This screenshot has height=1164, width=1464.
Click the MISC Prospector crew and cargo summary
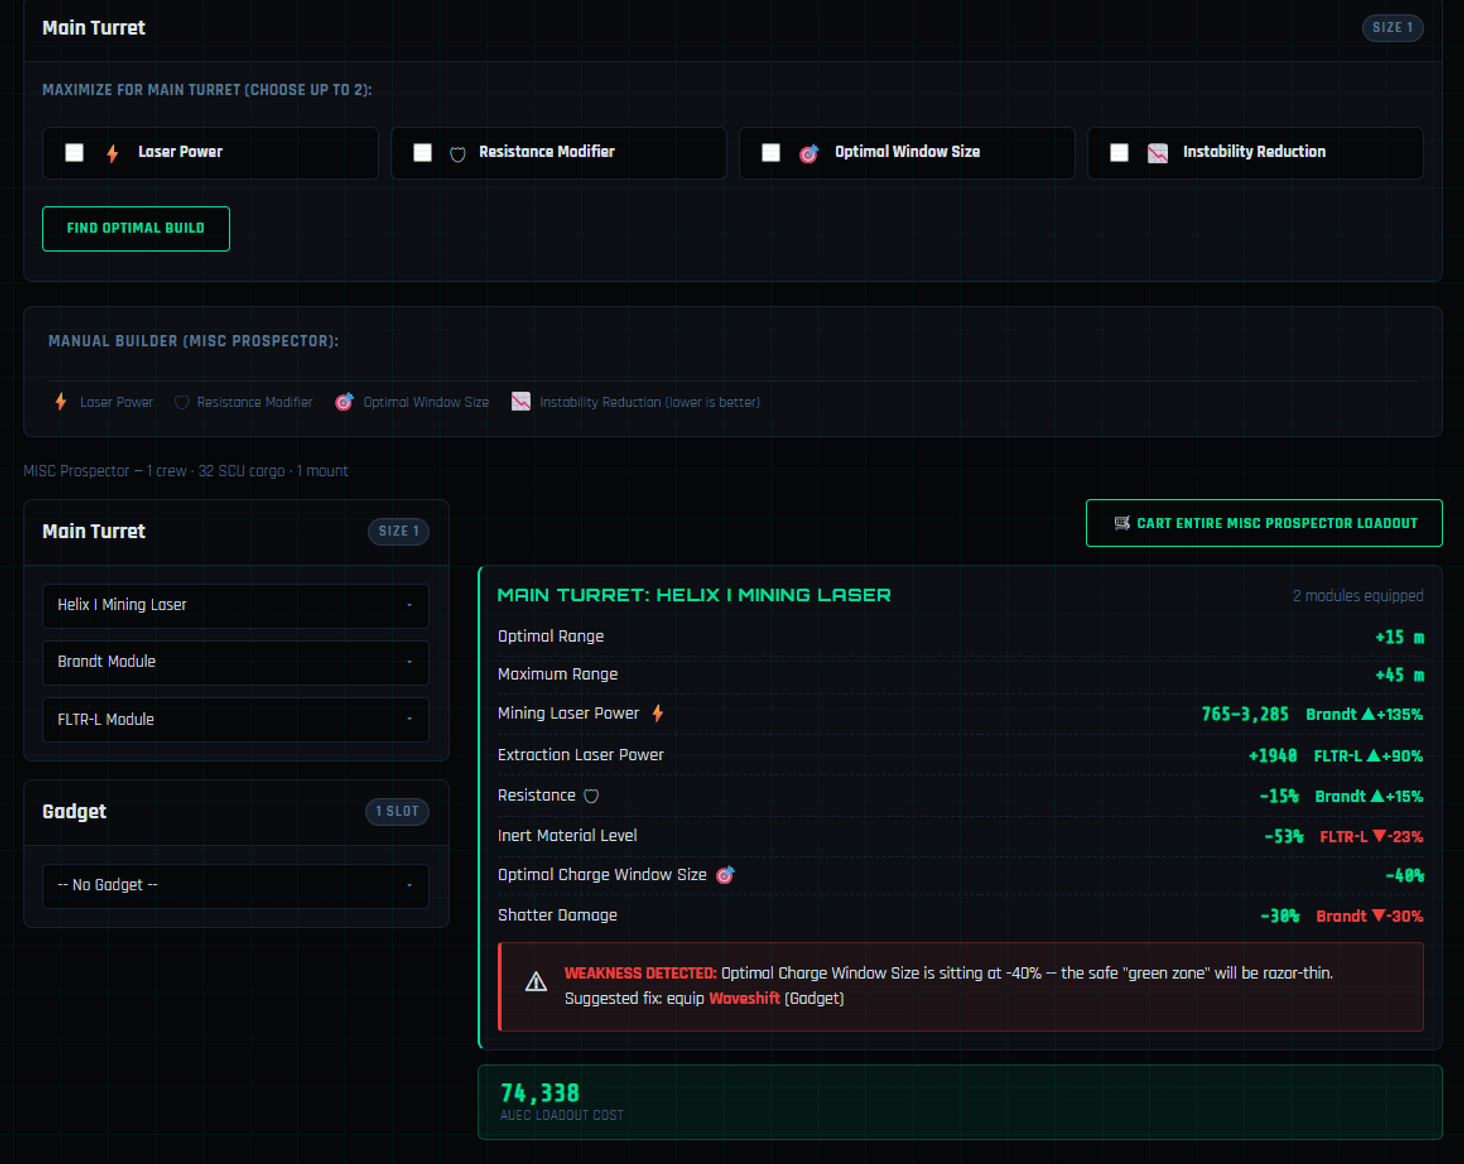click(186, 471)
